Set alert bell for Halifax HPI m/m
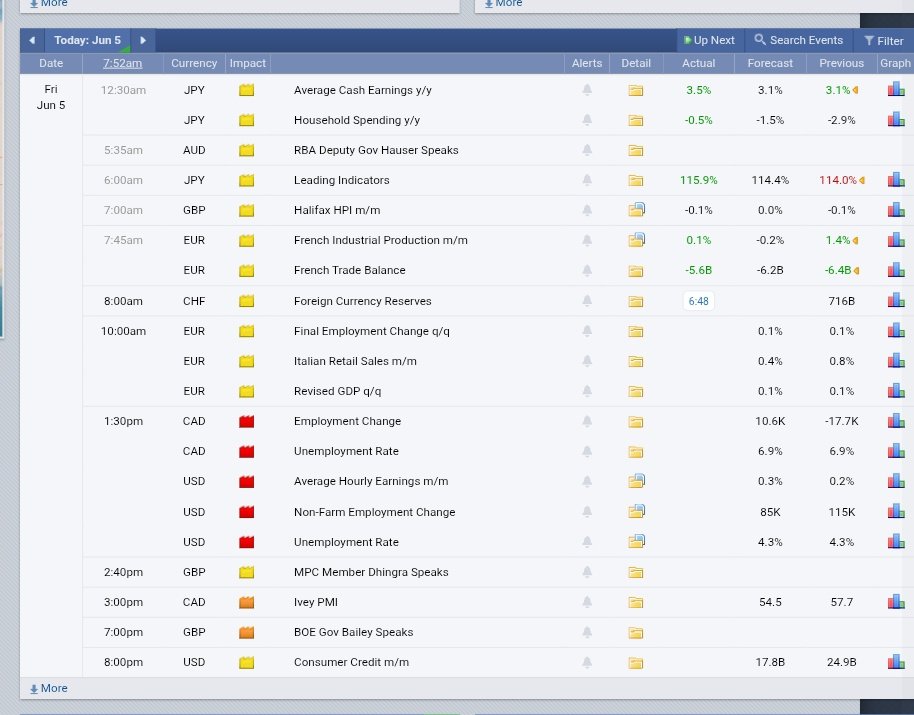The image size is (914, 715). (x=587, y=210)
